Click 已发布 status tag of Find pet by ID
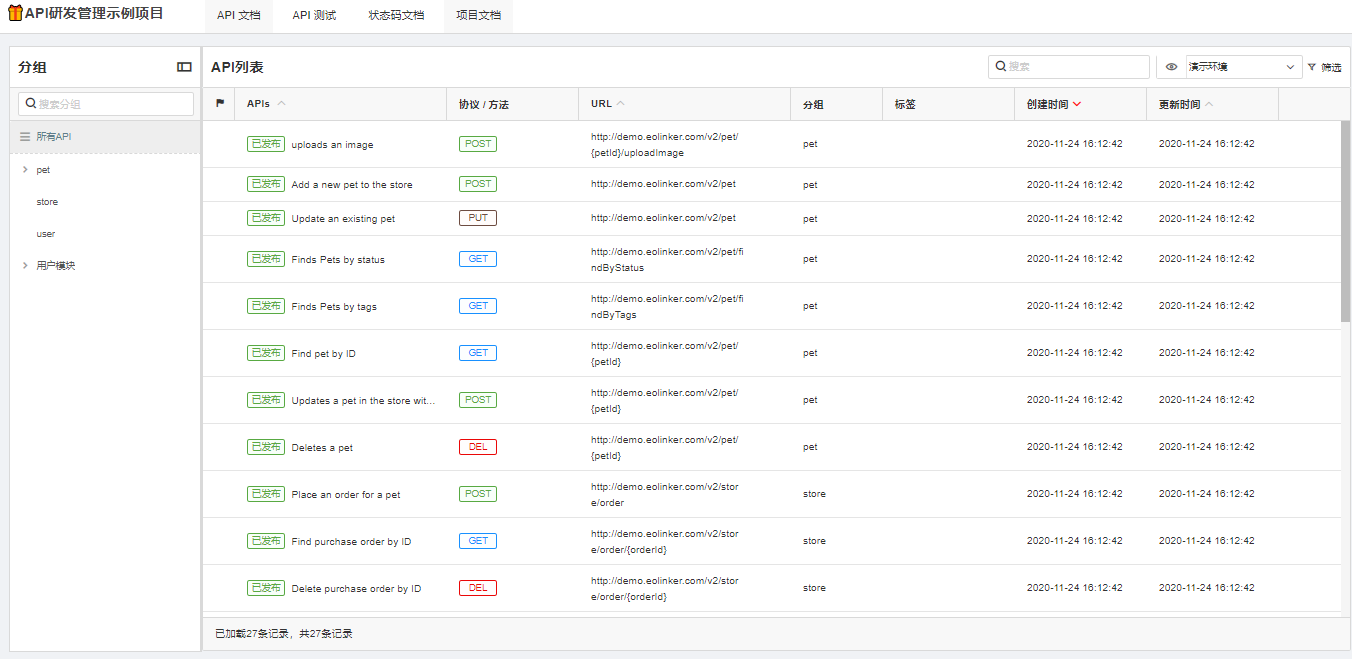1352x659 pixels. 266,353
